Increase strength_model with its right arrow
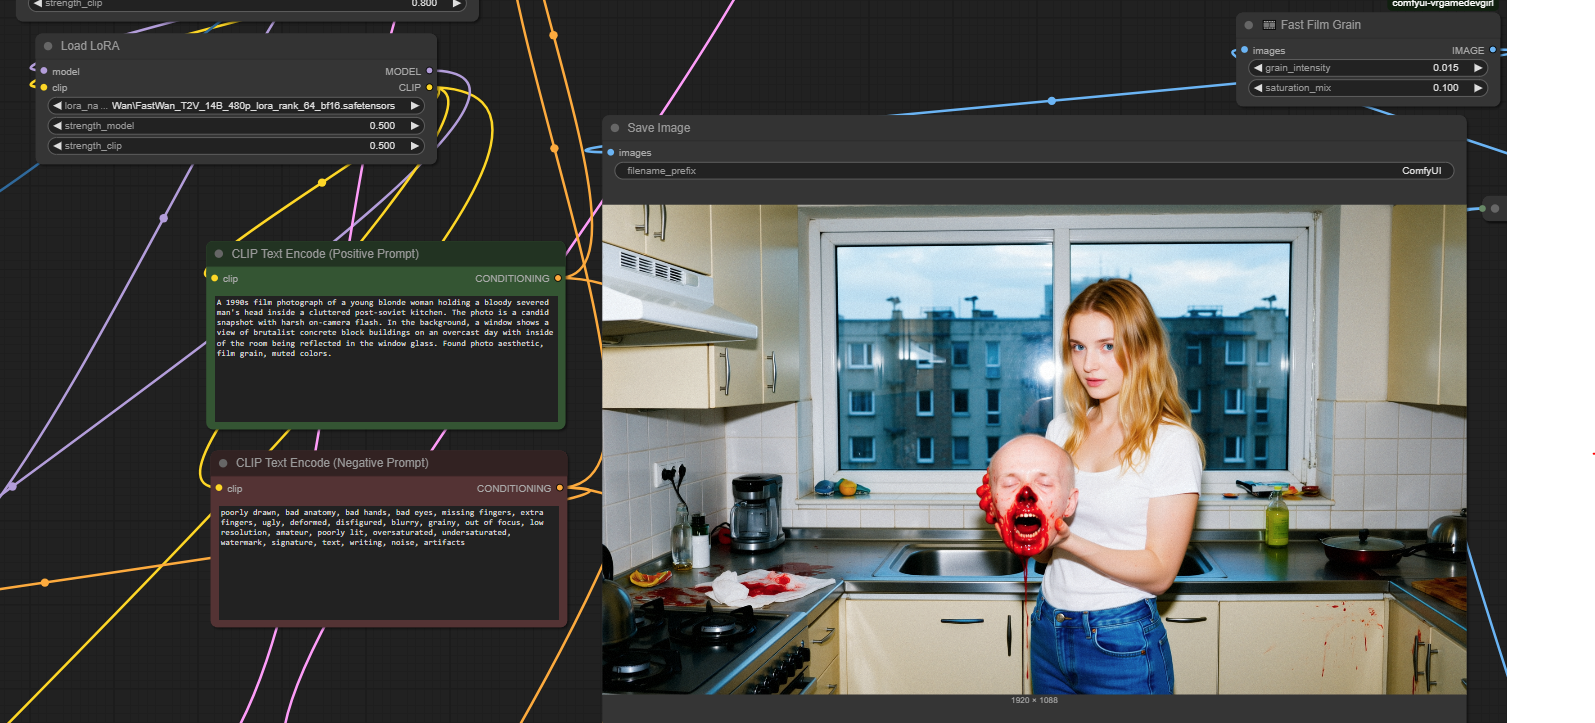 click(x=415, y=126)
